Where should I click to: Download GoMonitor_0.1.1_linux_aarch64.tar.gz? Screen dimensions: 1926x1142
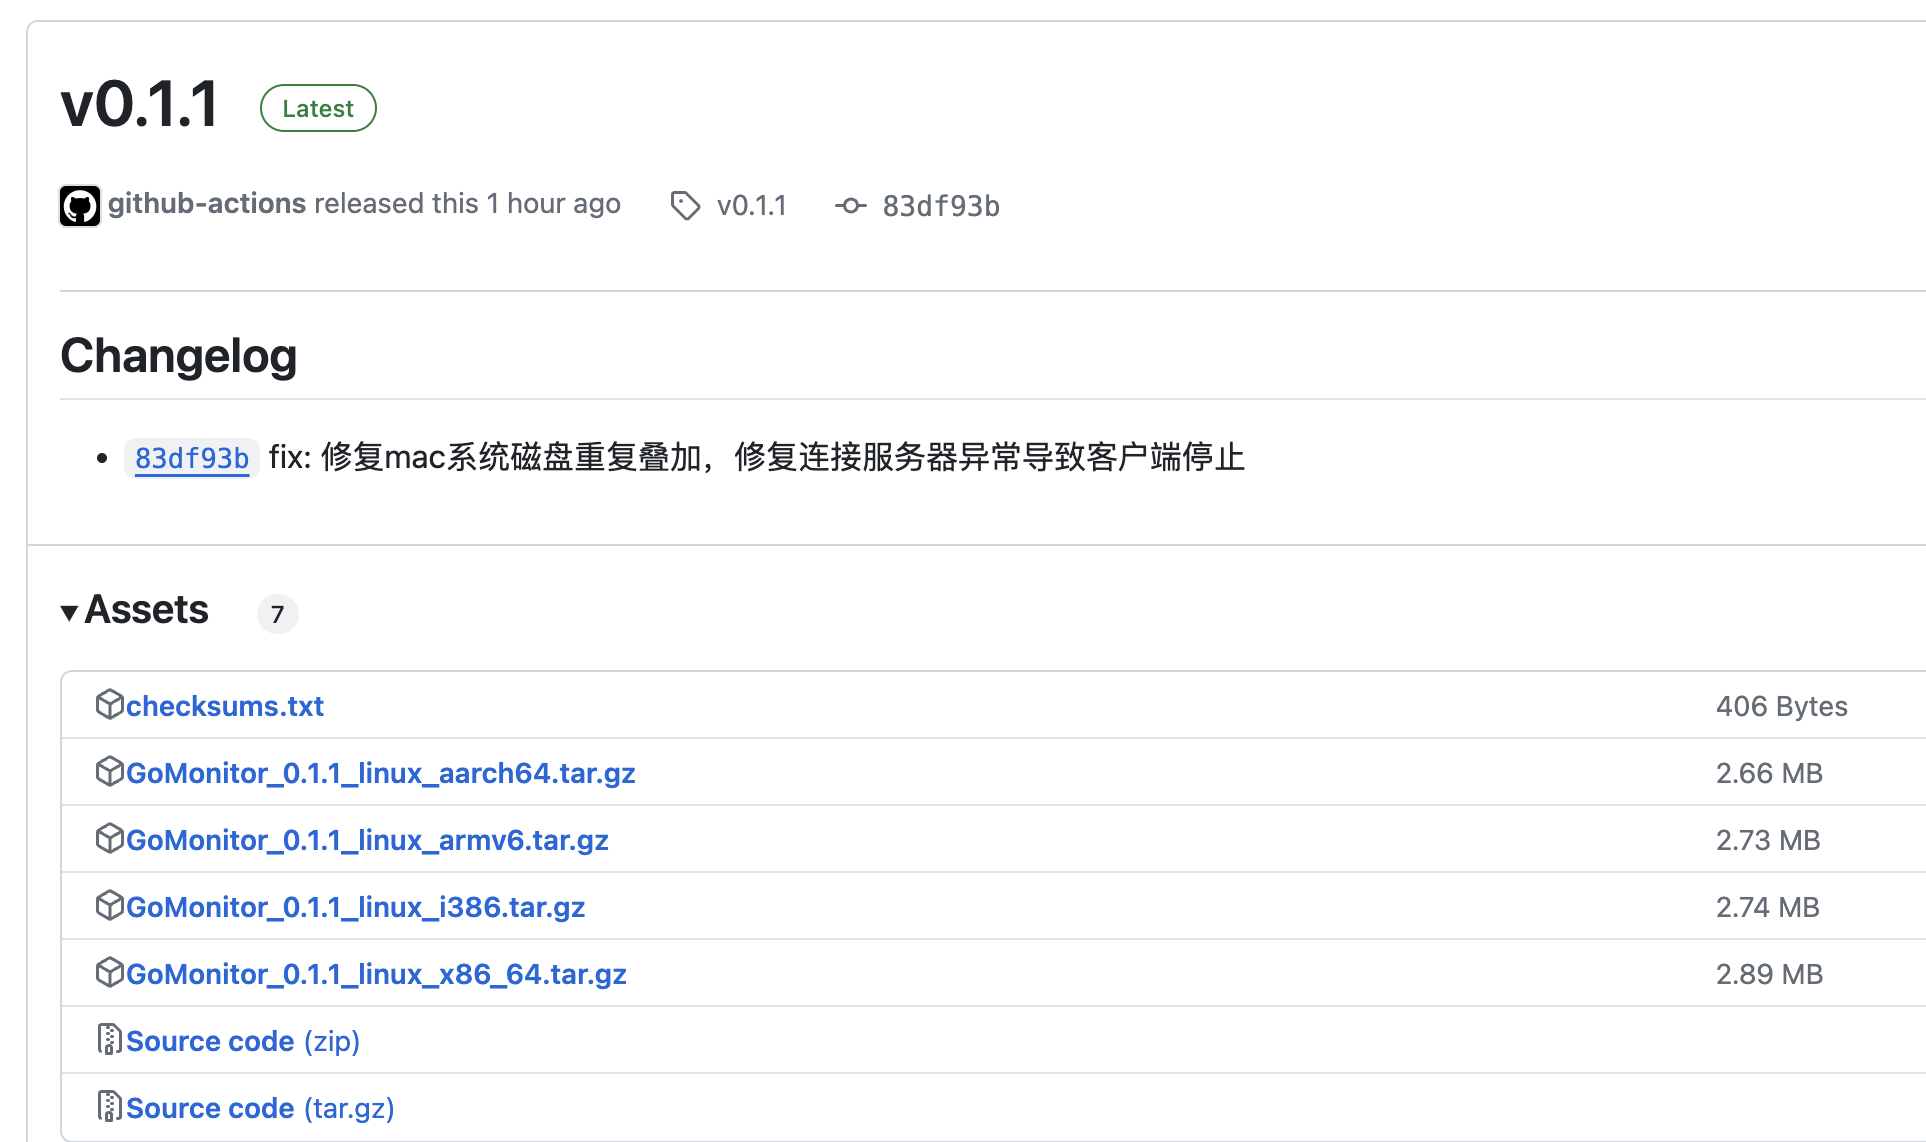pos(381,773)
